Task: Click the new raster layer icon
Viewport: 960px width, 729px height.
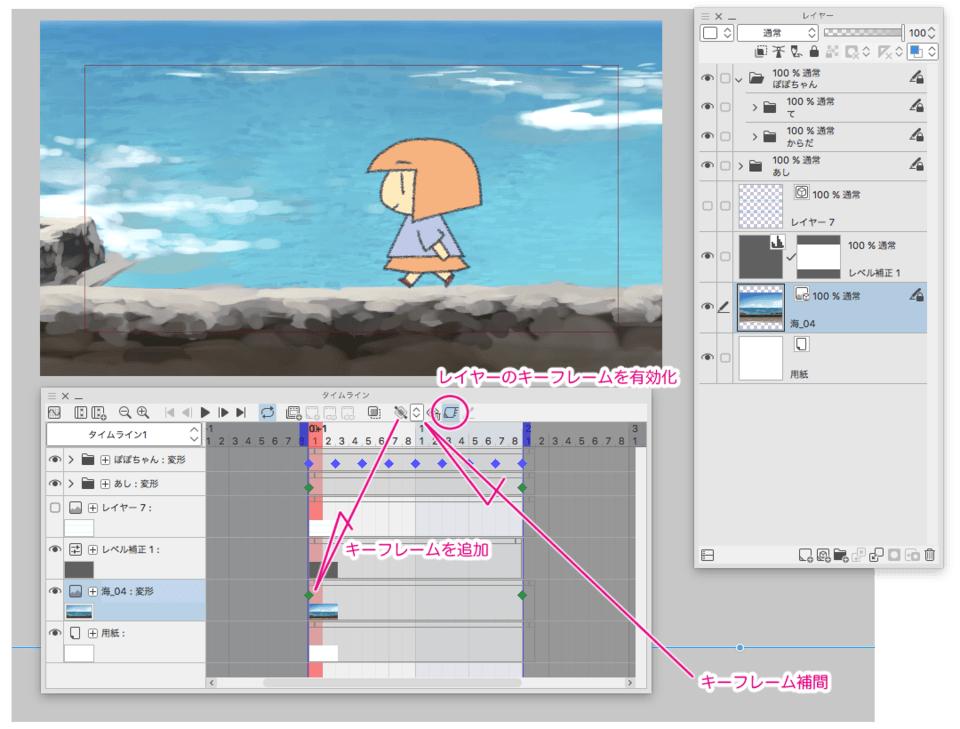Action: click(x=806, y=554)
